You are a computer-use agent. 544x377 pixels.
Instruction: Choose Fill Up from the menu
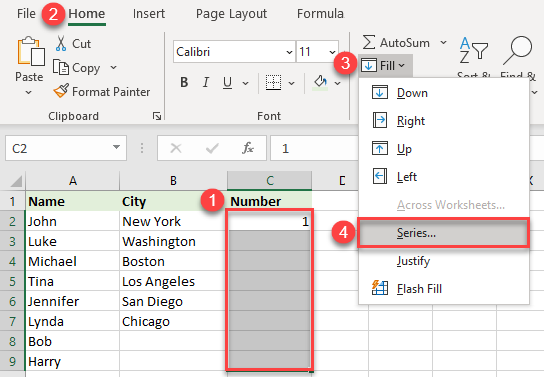coord(443,149)
